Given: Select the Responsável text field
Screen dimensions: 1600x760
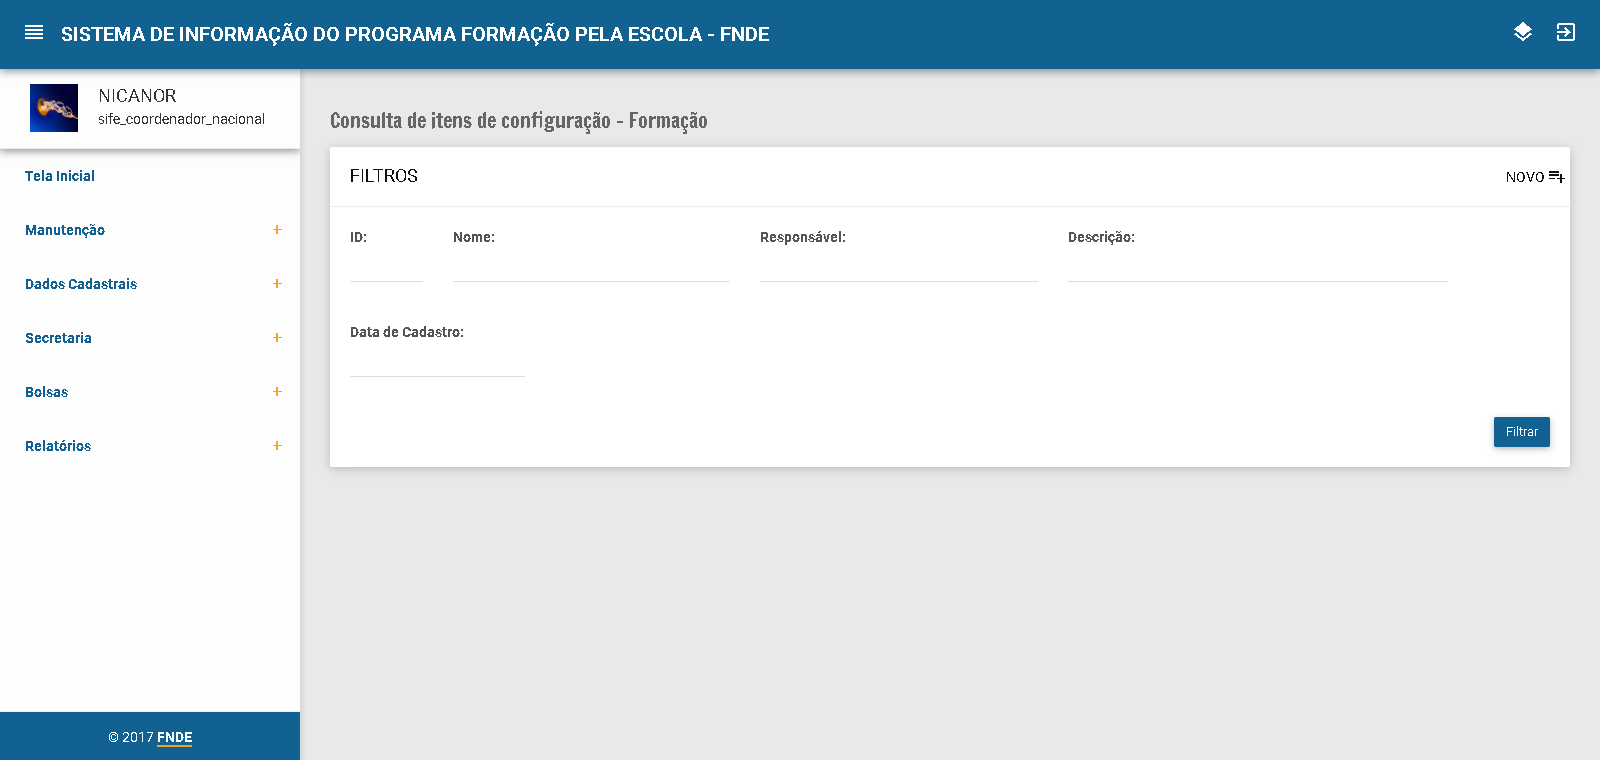Looking at the screenshot, I should point(898,268).
